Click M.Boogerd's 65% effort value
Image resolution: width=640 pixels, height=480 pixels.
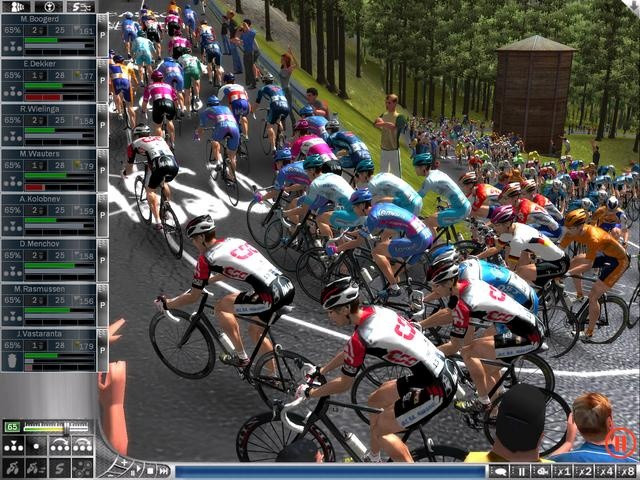pos(13,30)
